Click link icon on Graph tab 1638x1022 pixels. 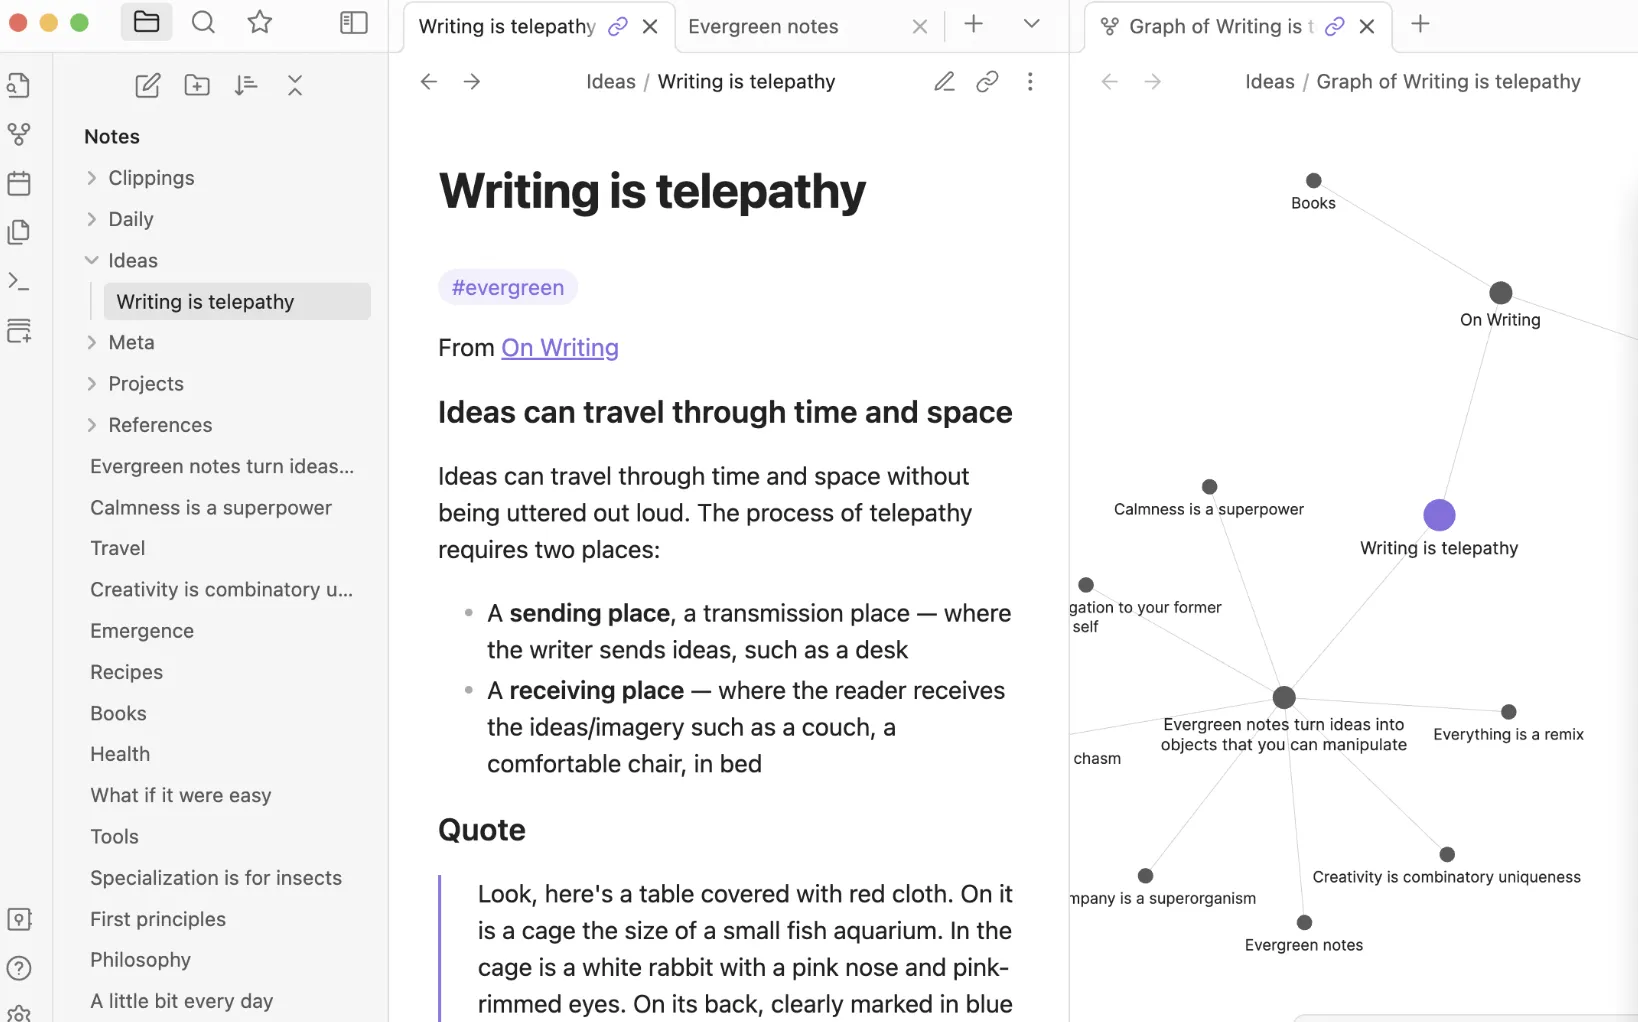[x=1335, y=27]
